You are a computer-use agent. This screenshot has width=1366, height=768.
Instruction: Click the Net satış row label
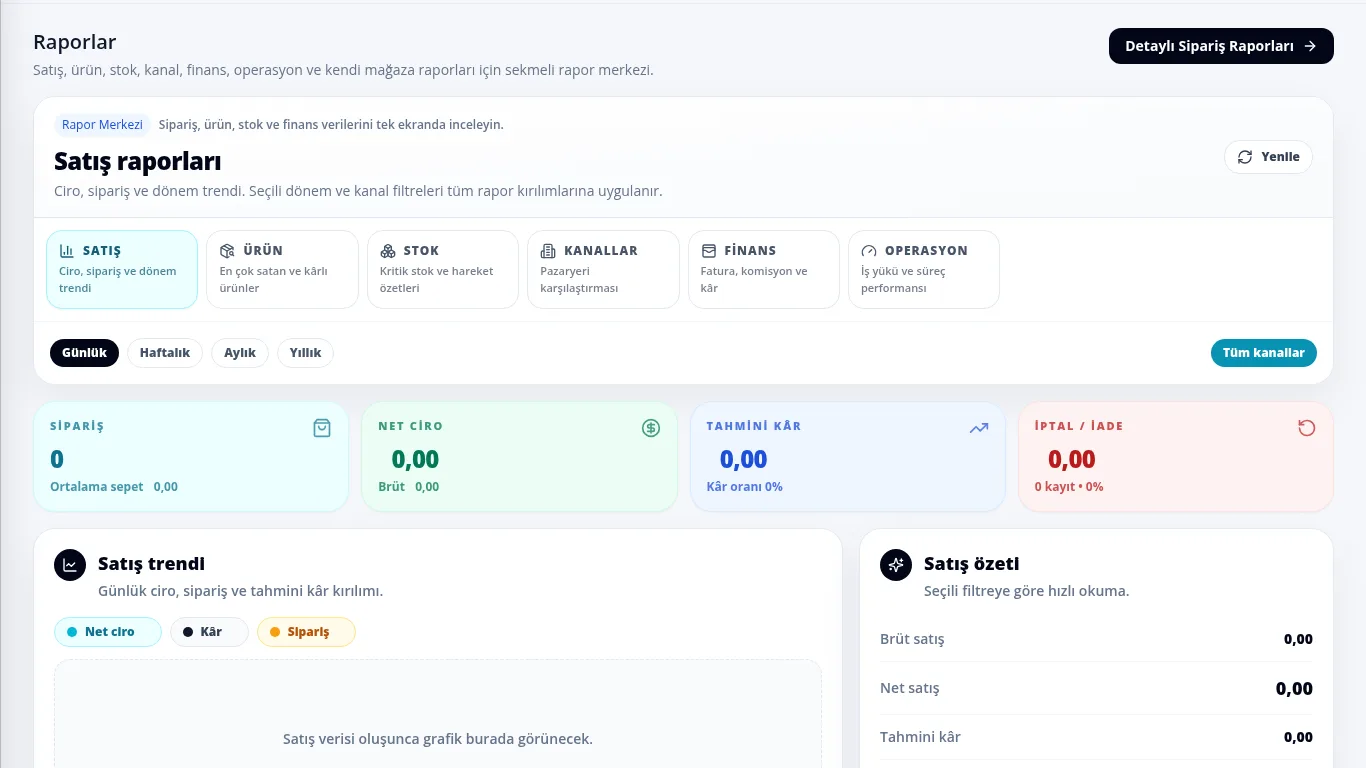coord(910,688)
